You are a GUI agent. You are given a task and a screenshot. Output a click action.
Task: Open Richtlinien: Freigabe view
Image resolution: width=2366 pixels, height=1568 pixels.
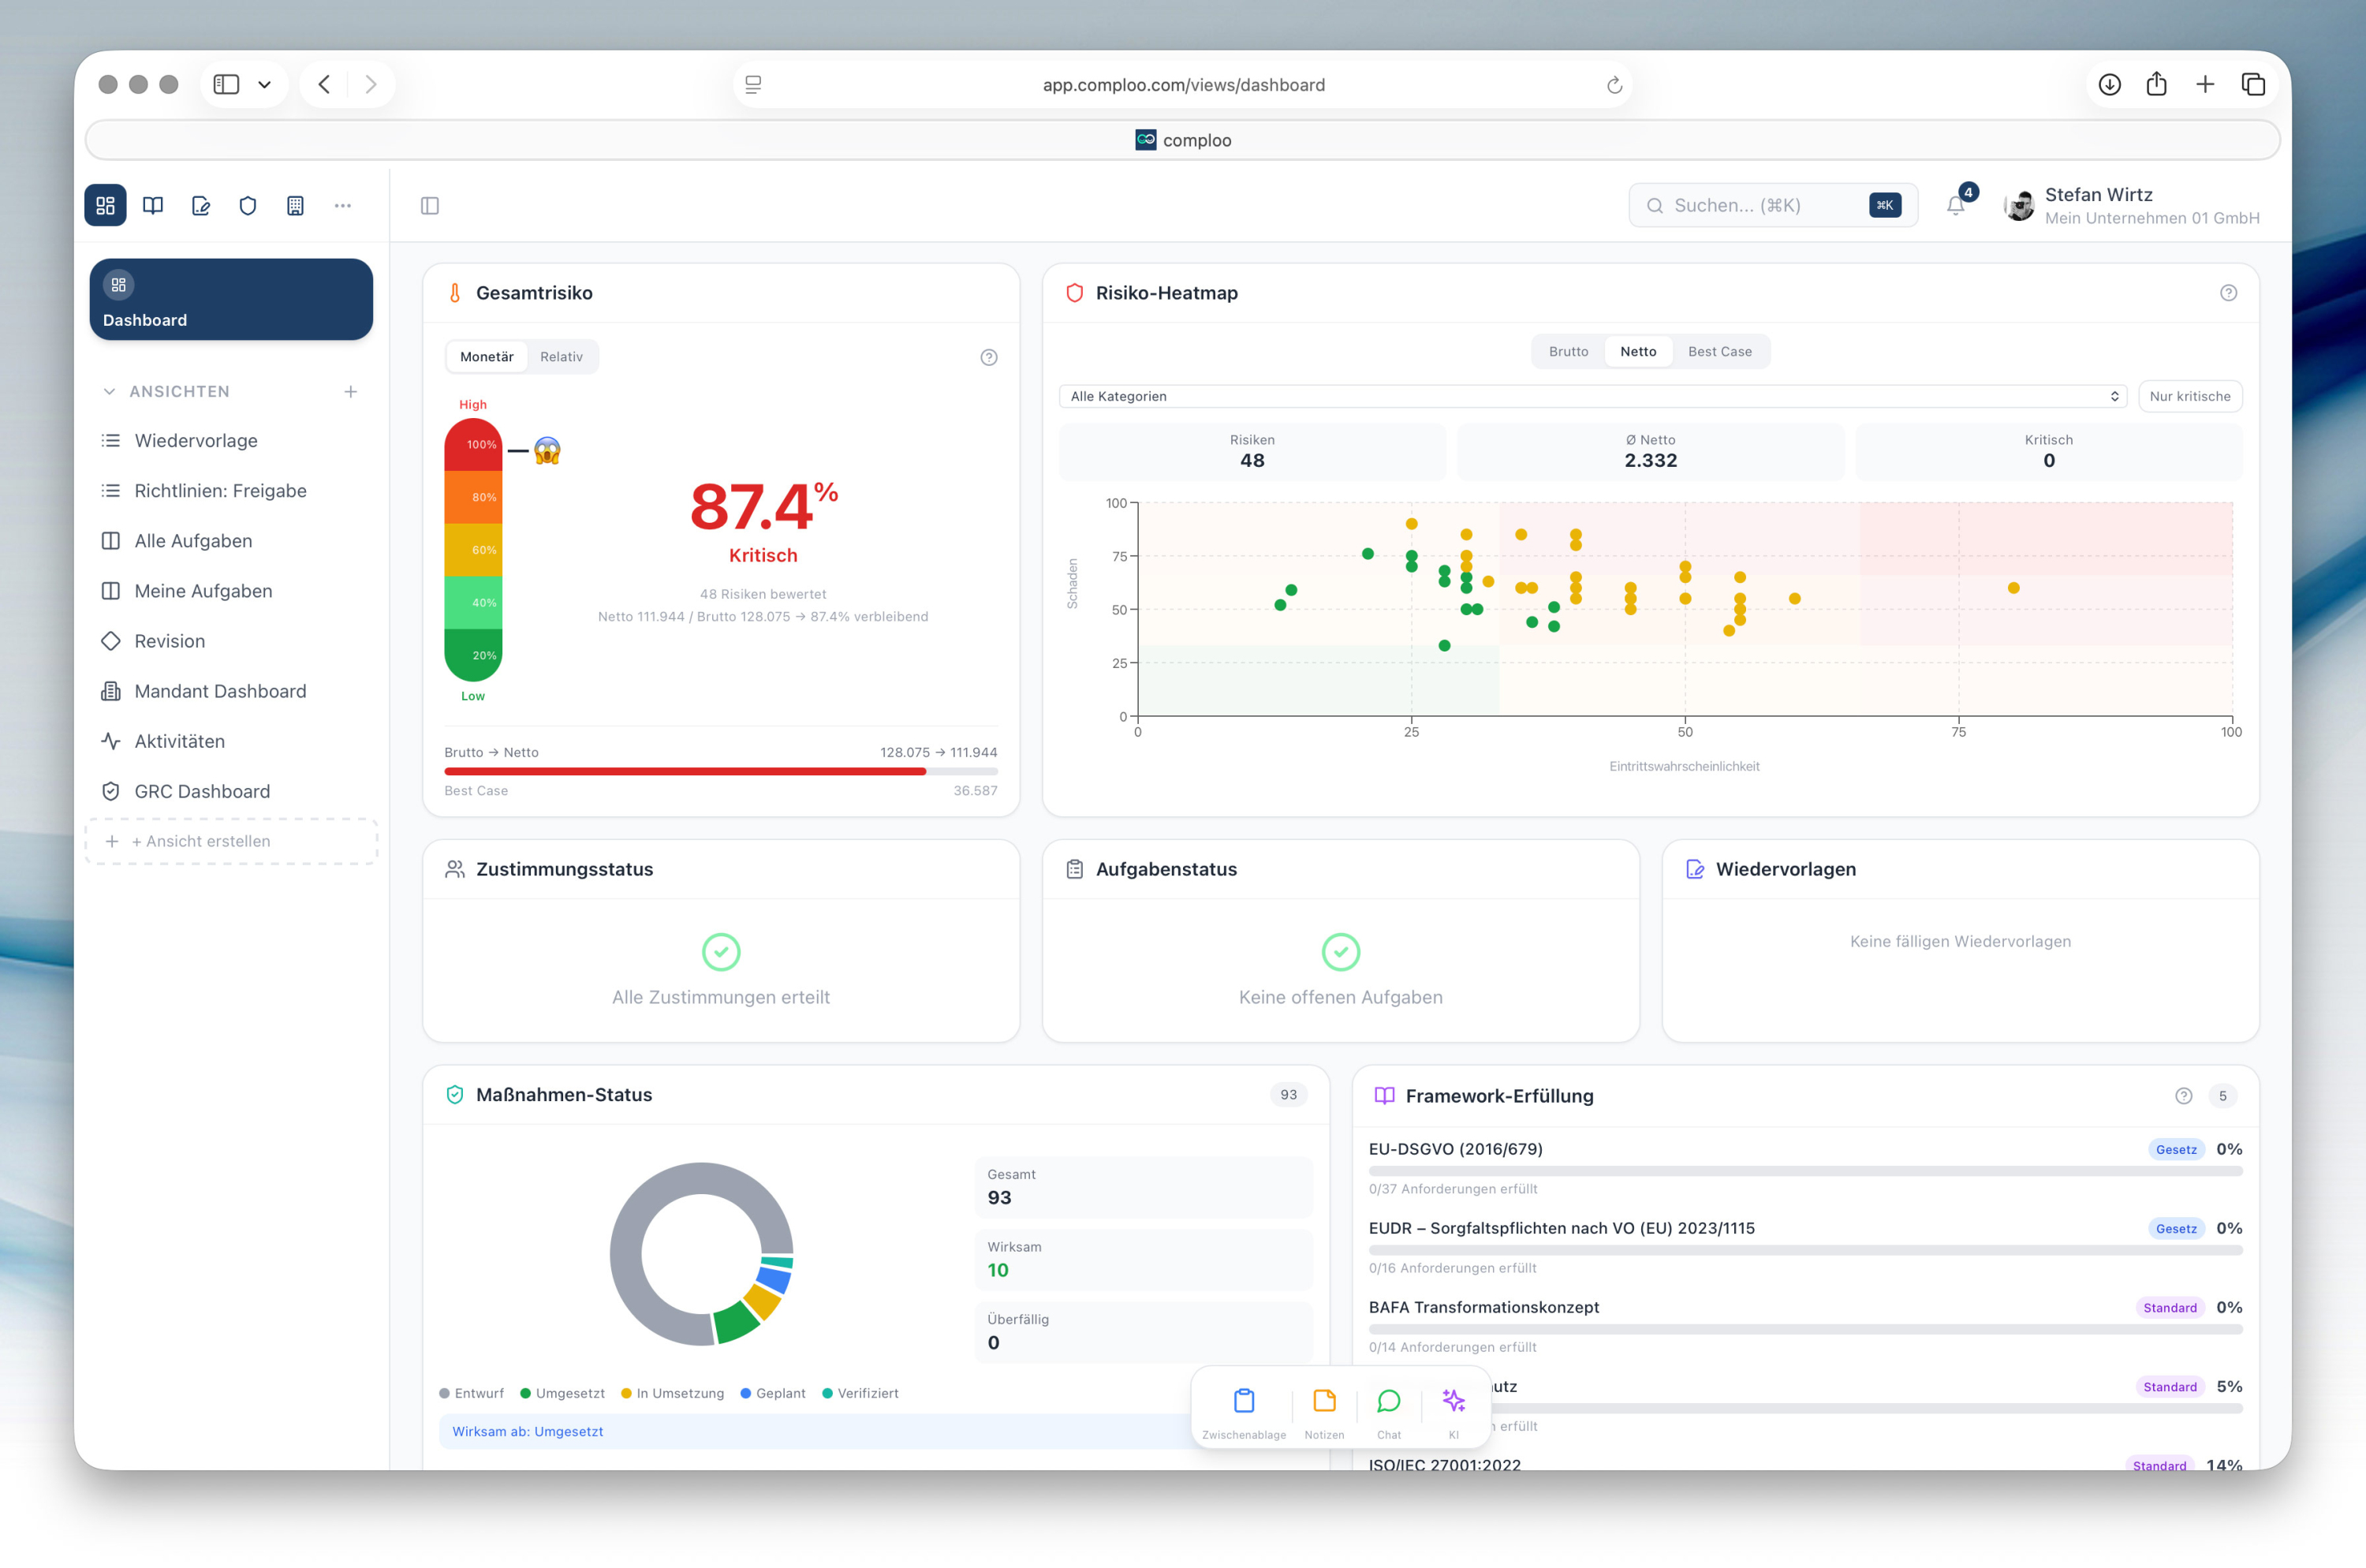(x=220, y=491)
